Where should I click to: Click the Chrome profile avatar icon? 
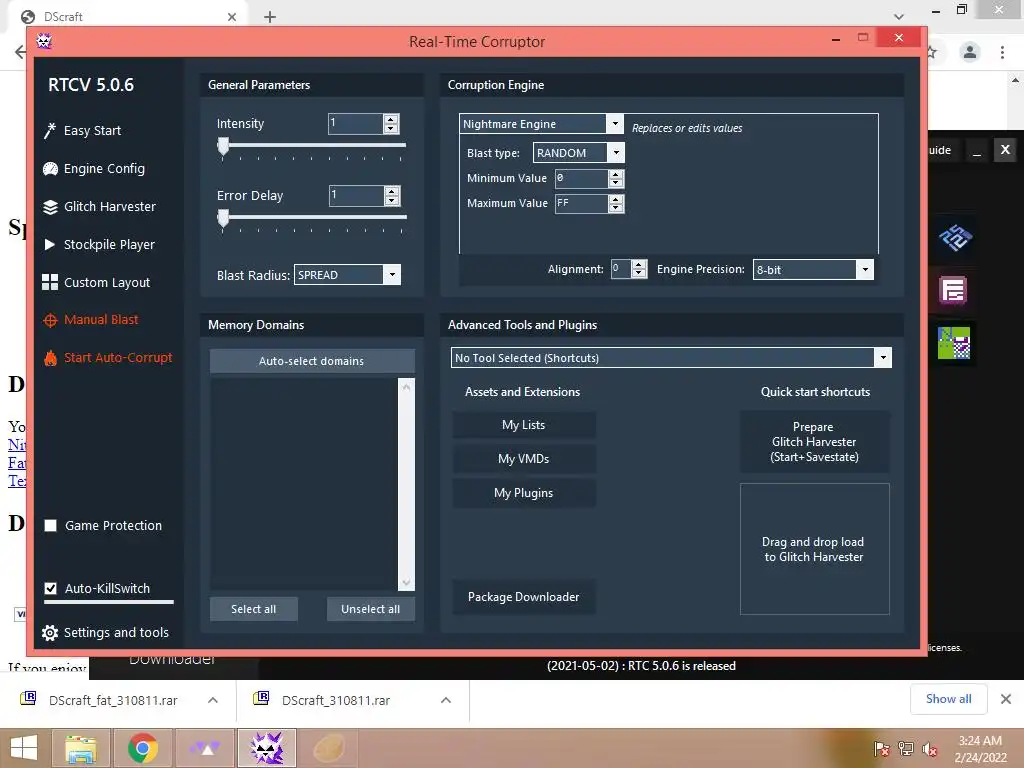coord(970,52)
